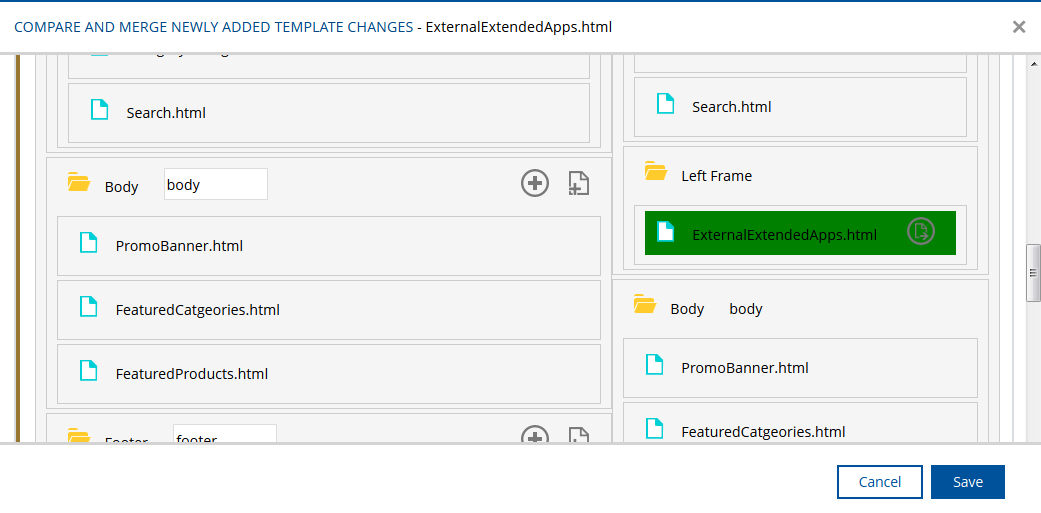
Task: Click the footer name input field
Action: (224, 436)
